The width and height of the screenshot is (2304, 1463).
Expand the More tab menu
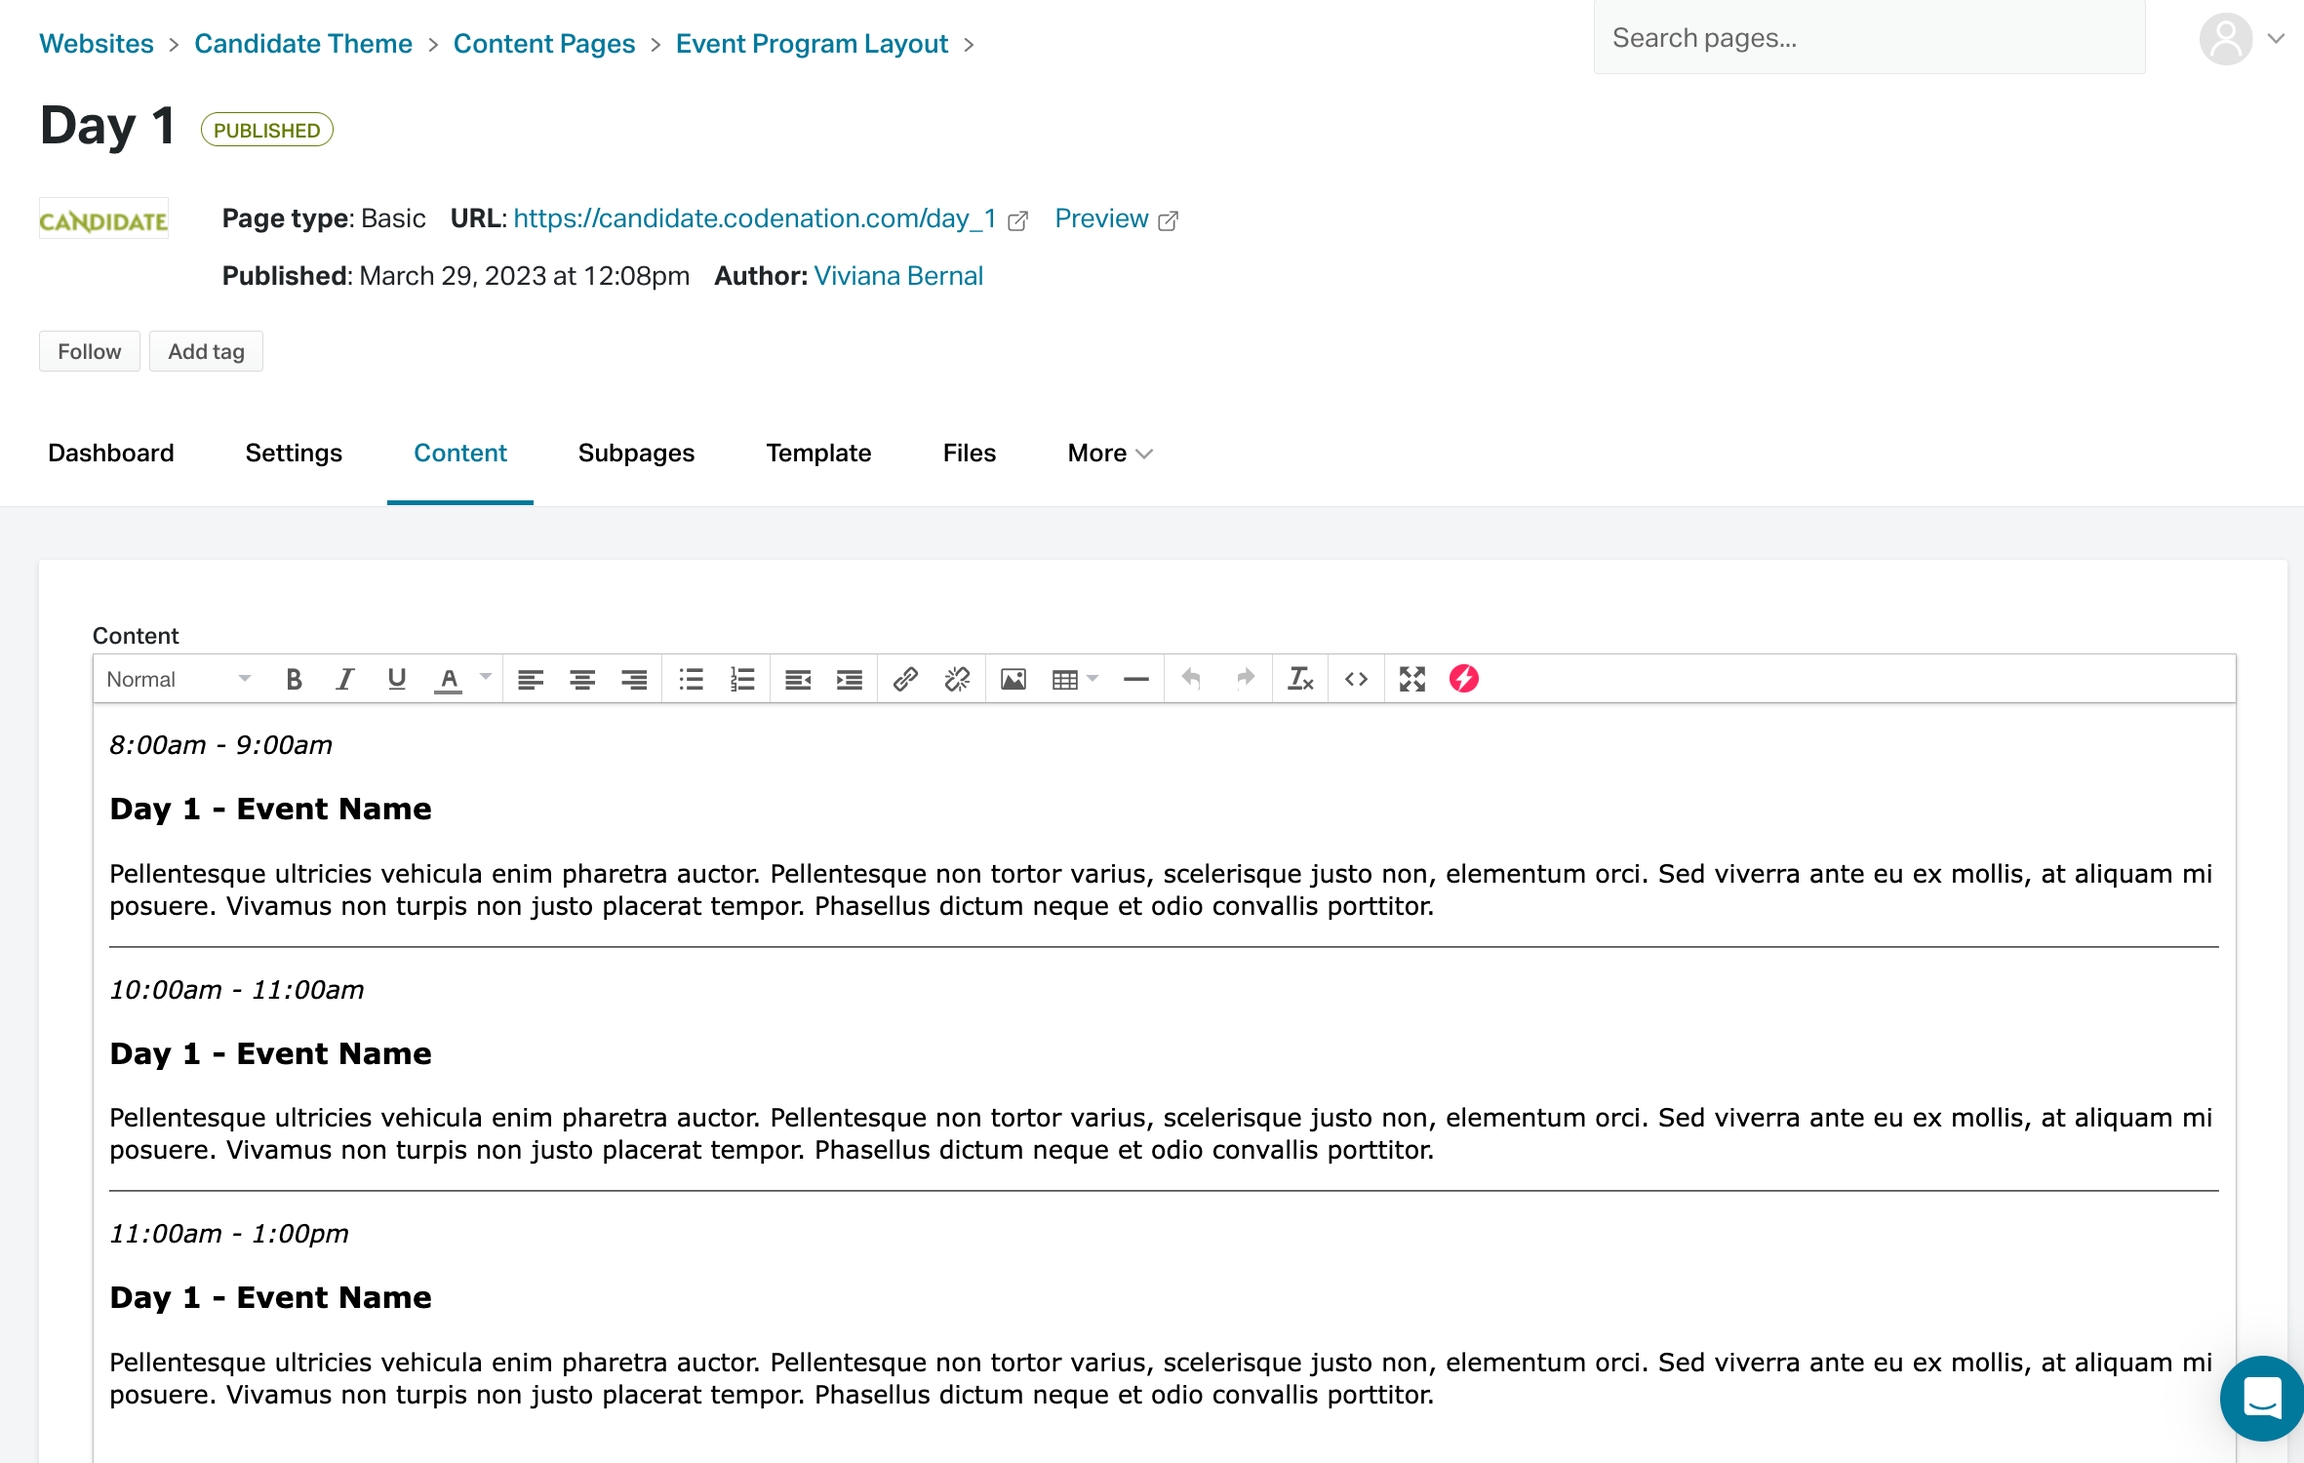[x=1109, y=453]
